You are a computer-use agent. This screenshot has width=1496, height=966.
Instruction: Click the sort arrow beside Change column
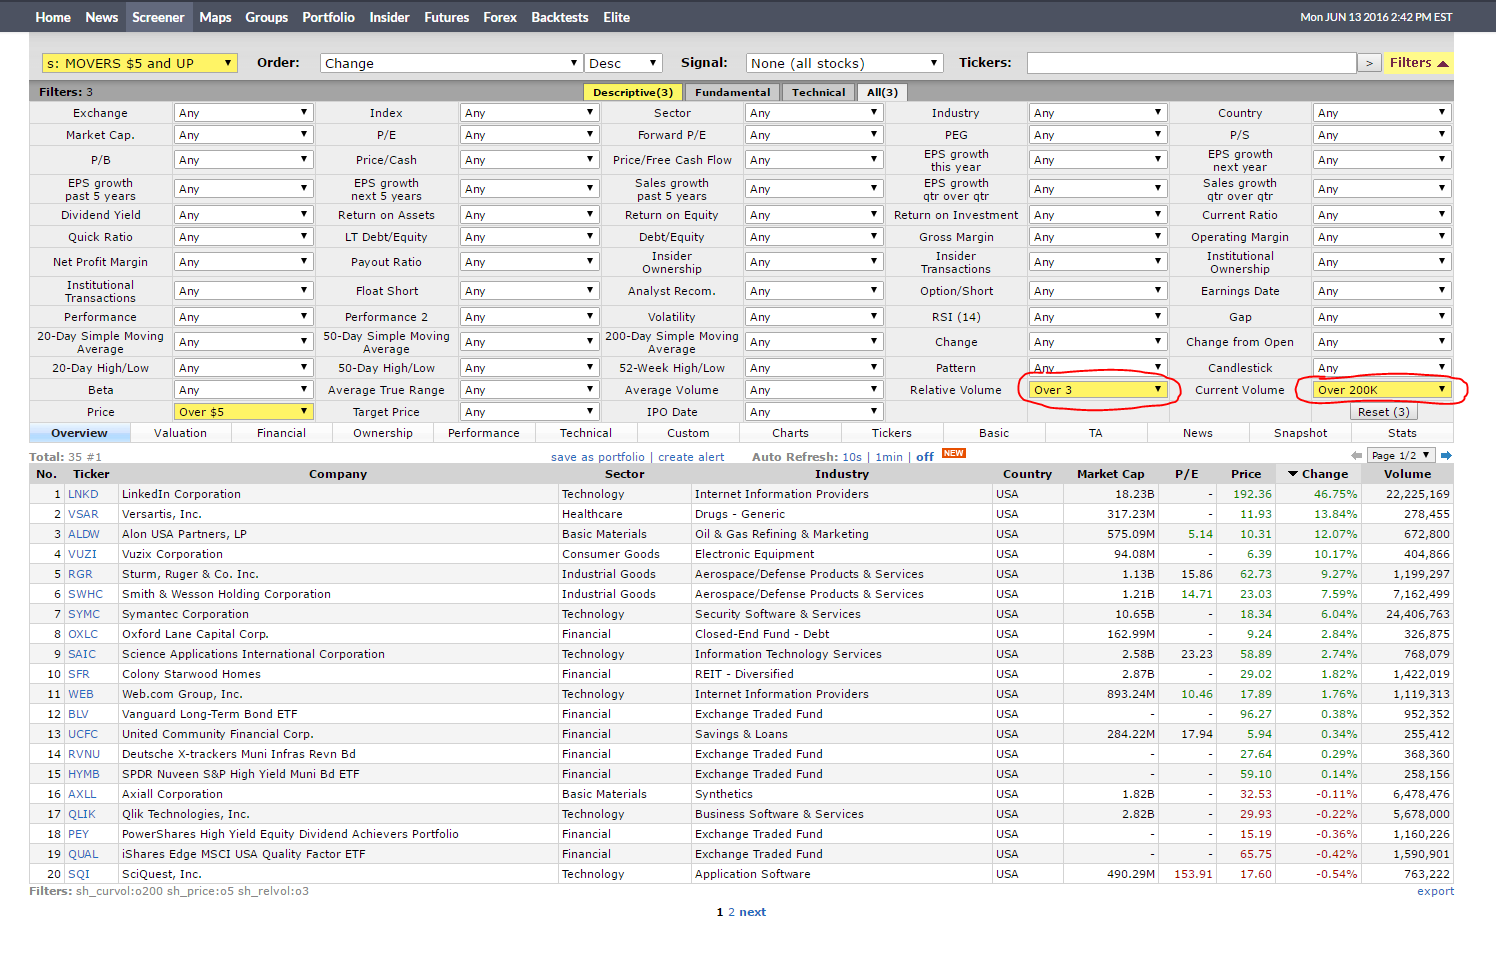(x=1293, y=474)
